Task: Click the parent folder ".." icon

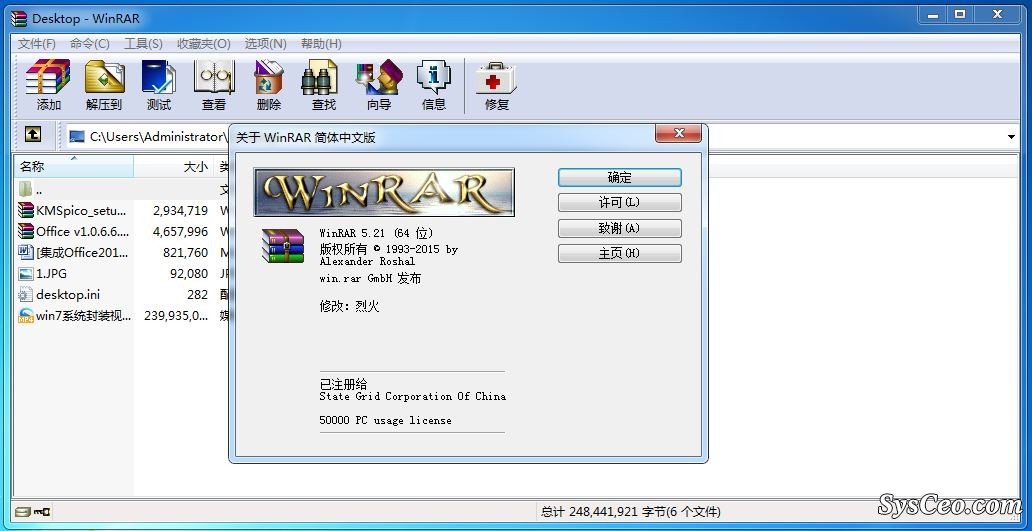Action: [26, 190]
